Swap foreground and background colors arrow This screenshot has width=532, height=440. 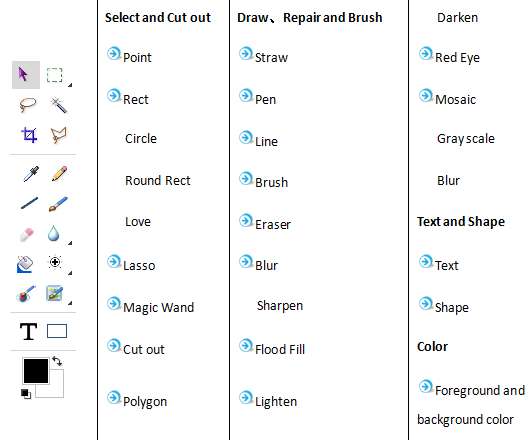tap(57, 361)
